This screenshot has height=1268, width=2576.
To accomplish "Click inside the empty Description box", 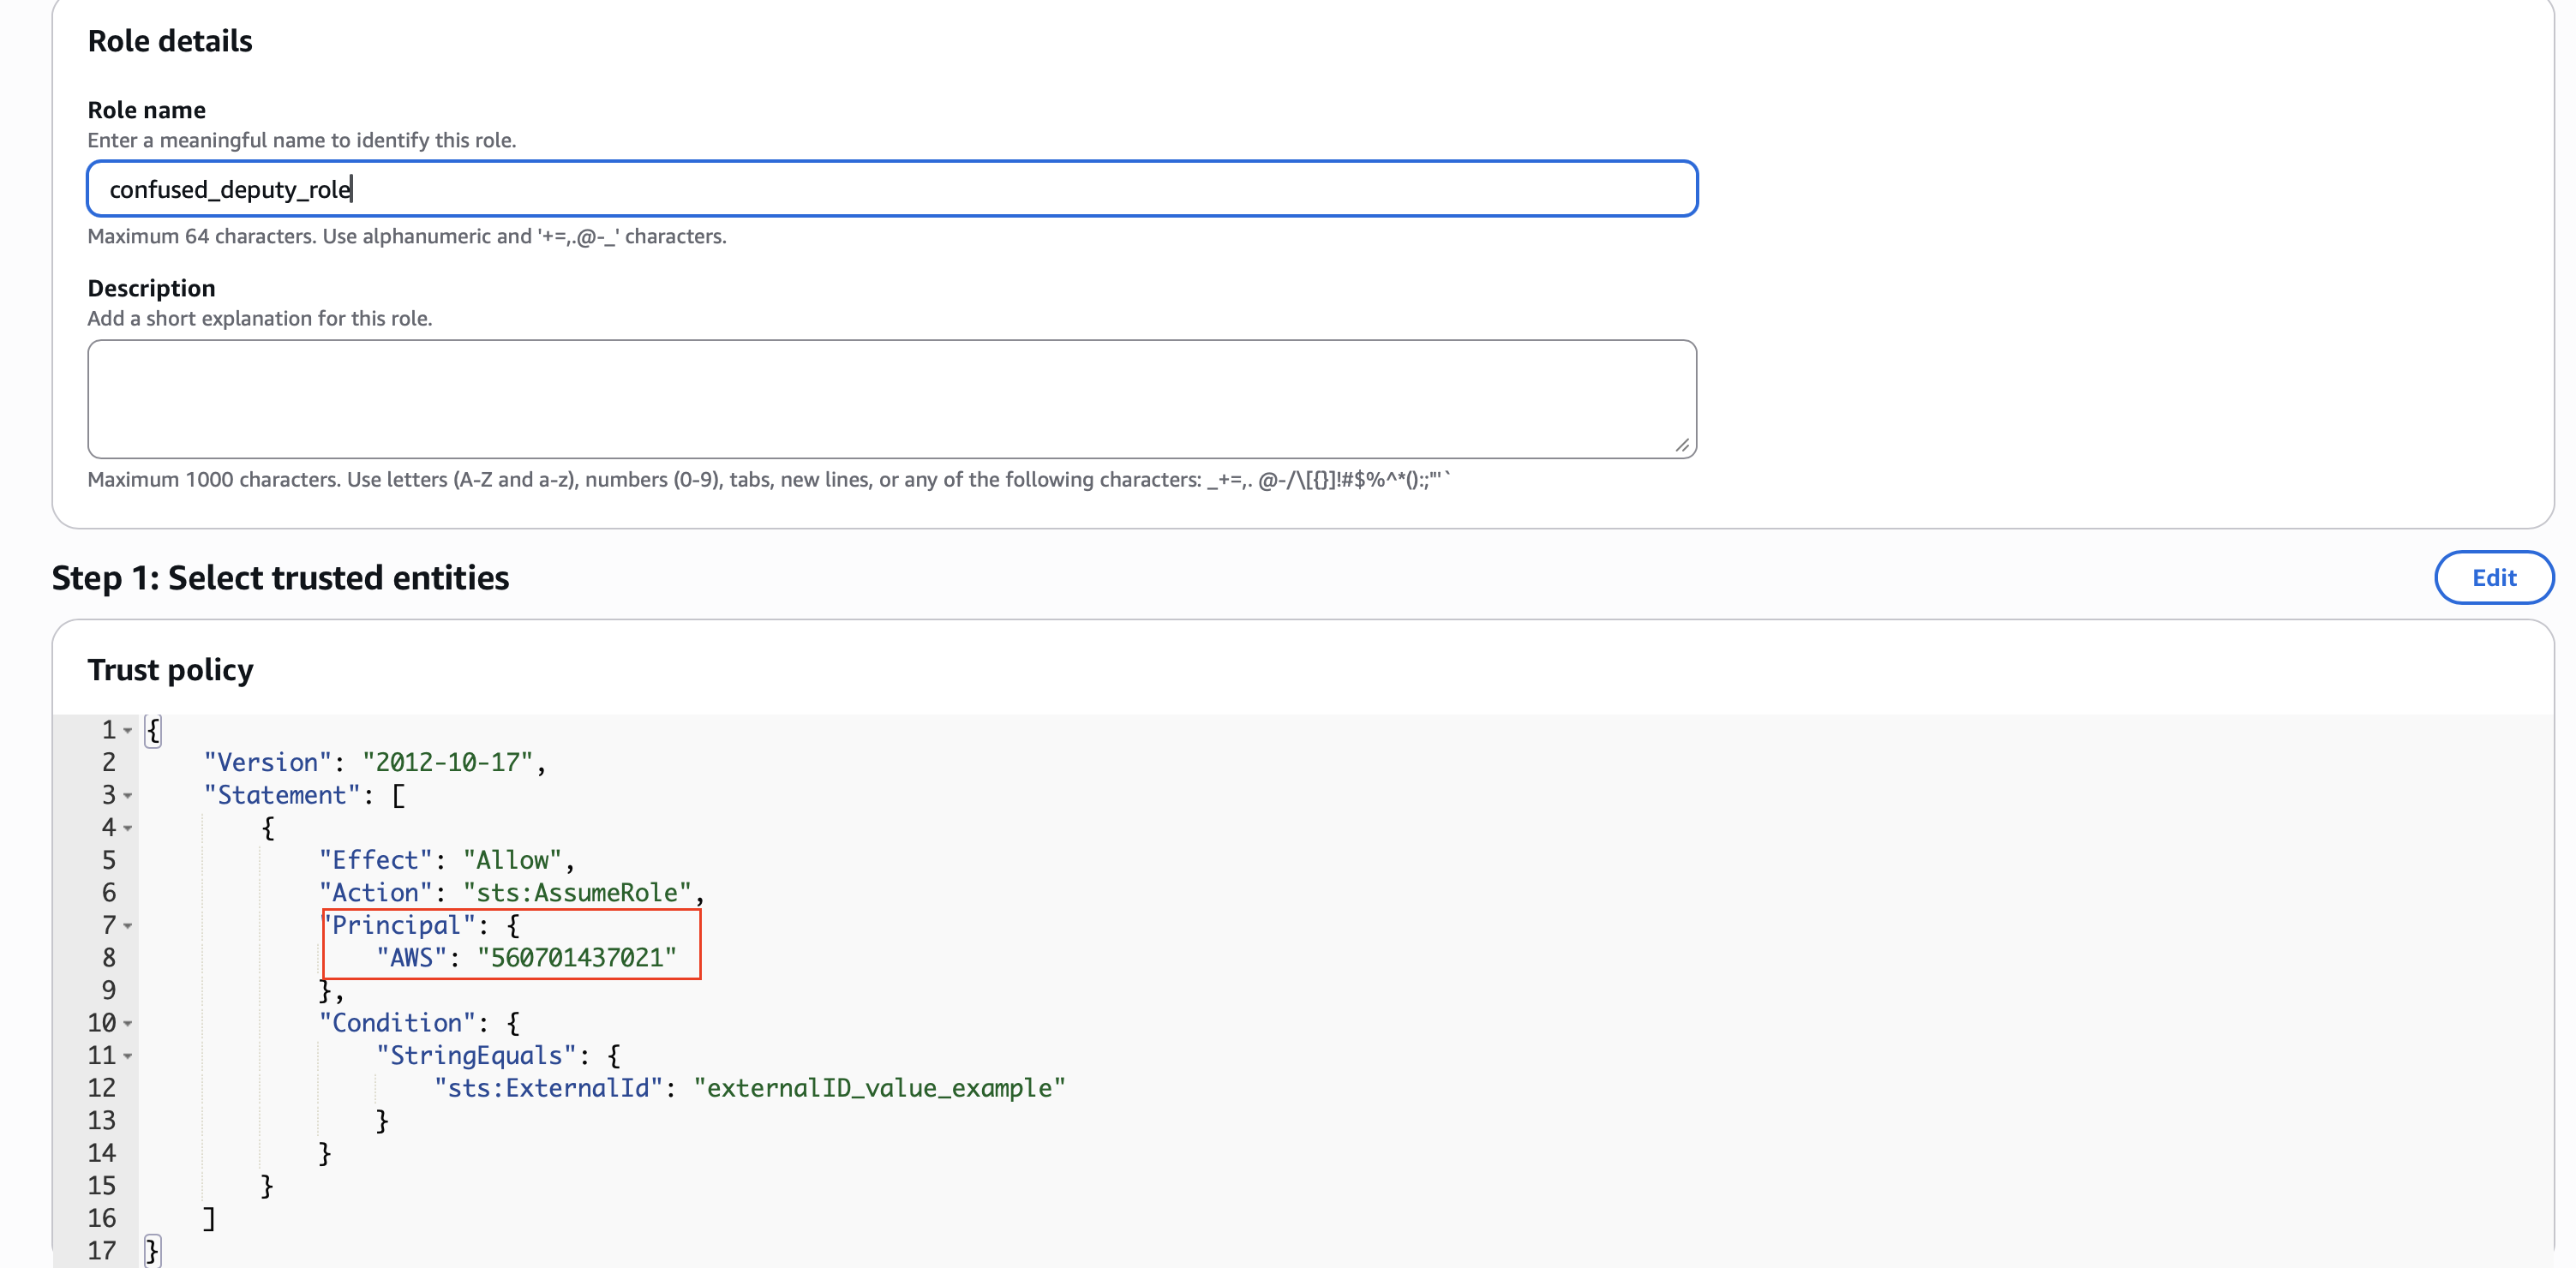I will pos(890,398).
